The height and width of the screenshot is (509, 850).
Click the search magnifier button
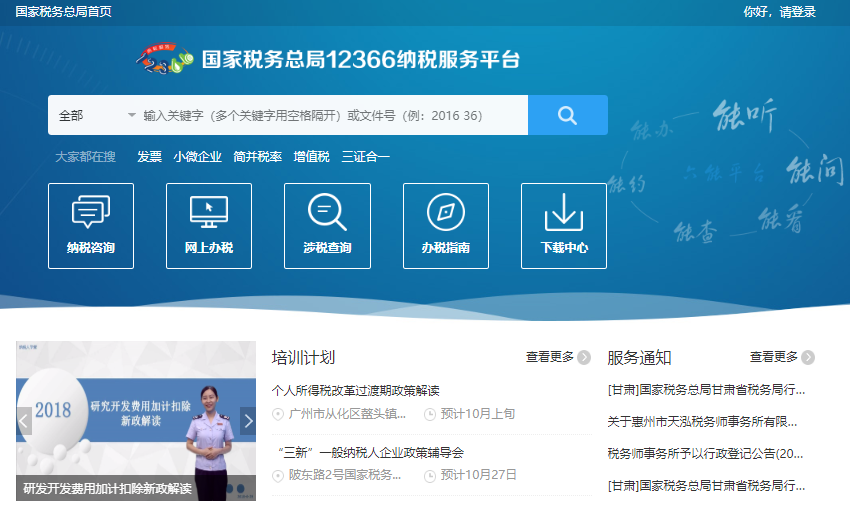click(x=568, y=115)
